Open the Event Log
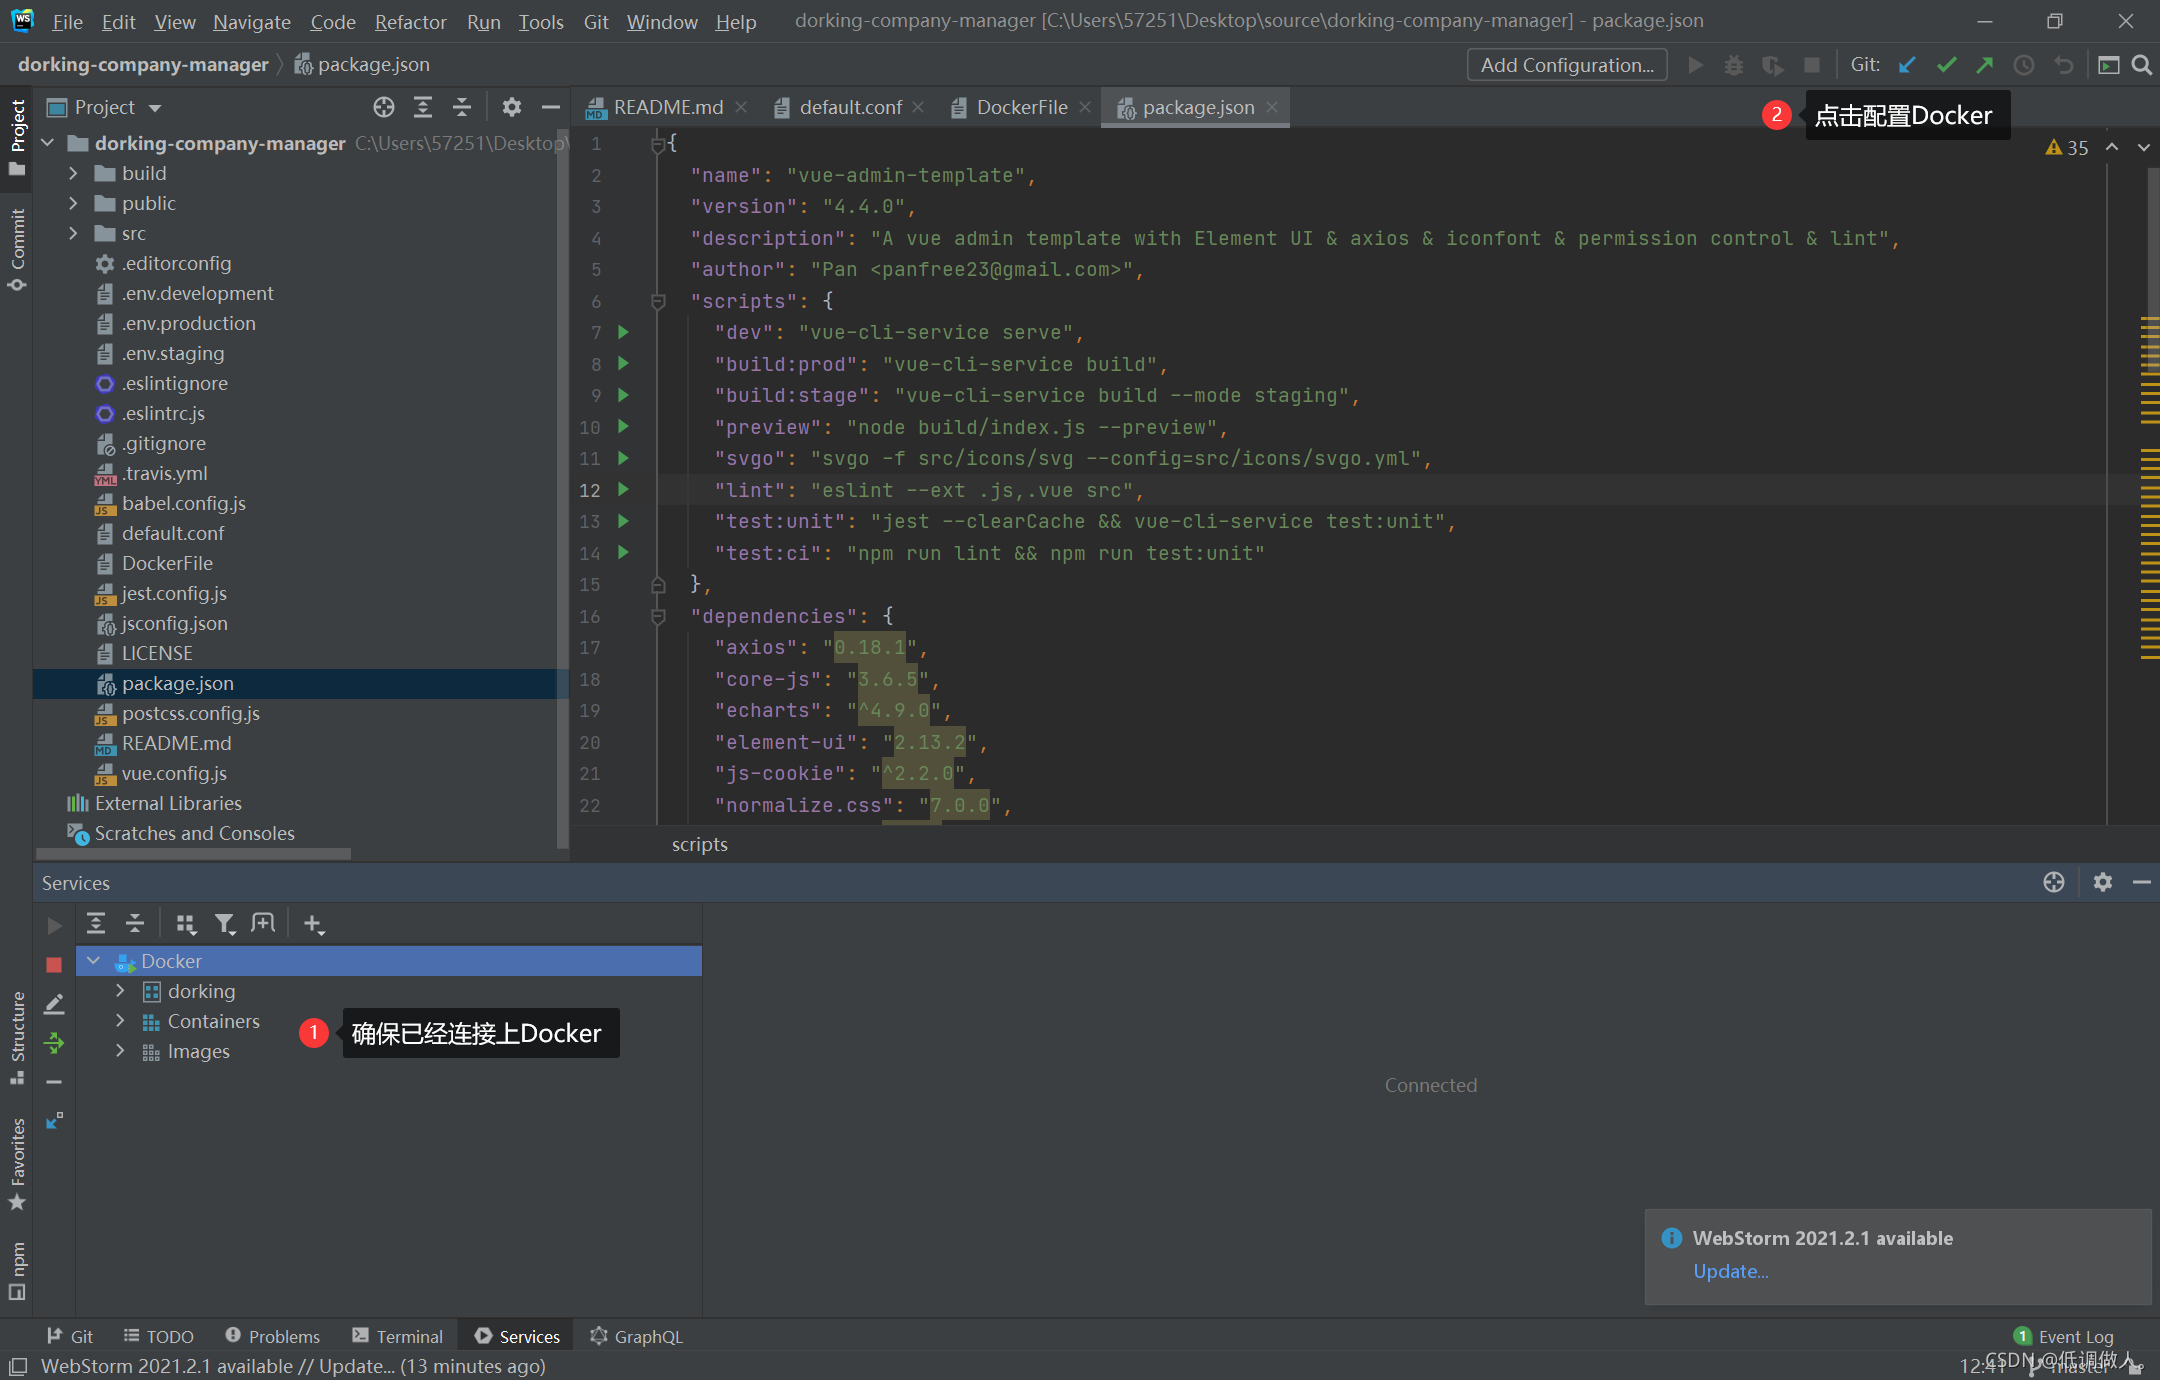Image resolution: width=2160 pixels, height=1380 pixels. (2064, 1336)
